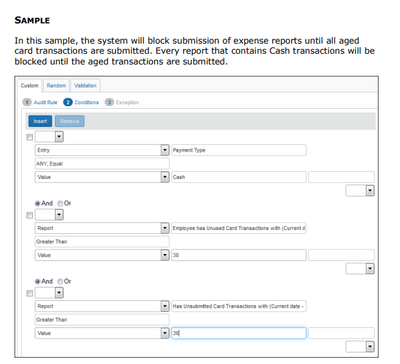Click the Cash value field

coord(239,177)
